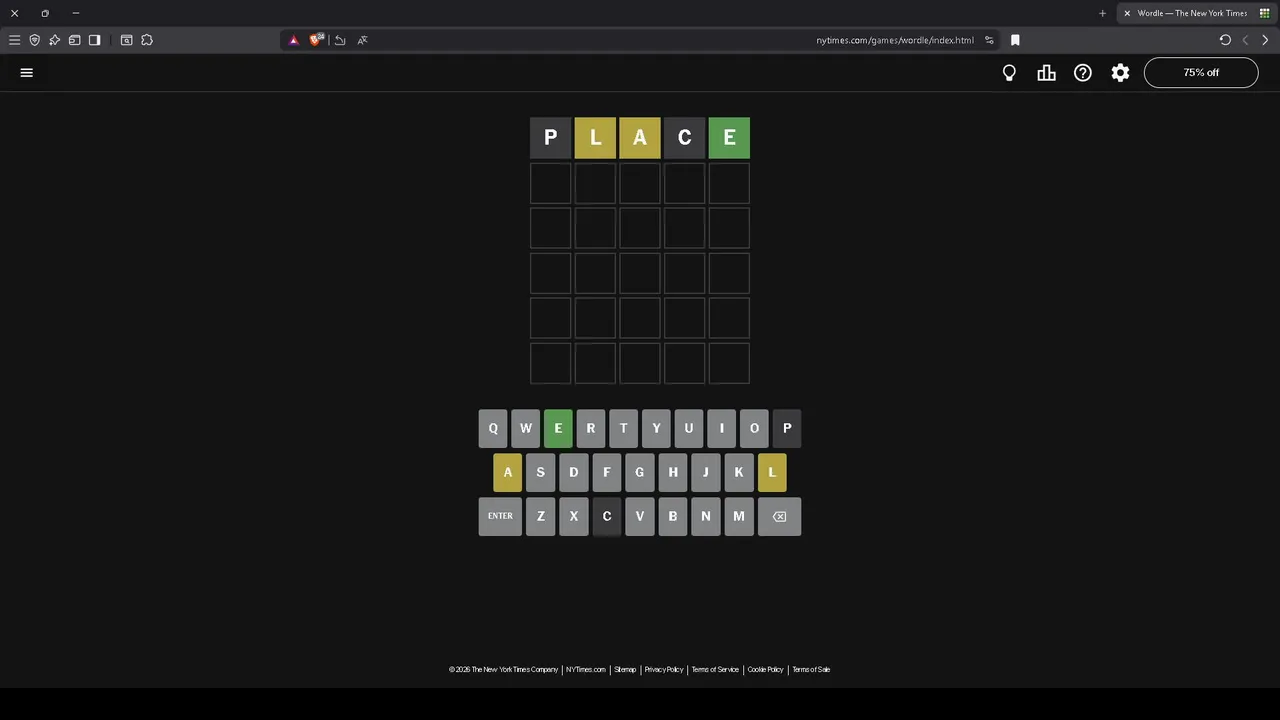Tap the S key
Viewport: 1280px width, 720px height.
pyautogui.click(x=540, y=472)
